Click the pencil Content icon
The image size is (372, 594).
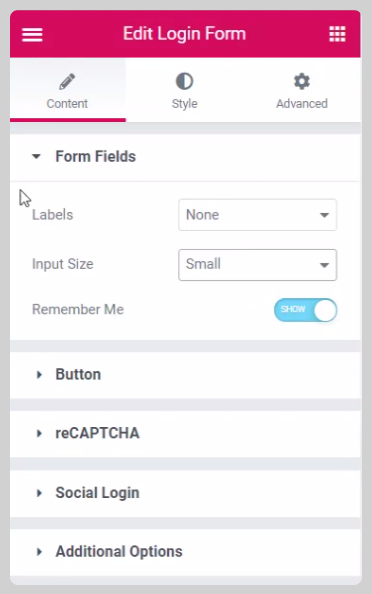click(67, 81)
